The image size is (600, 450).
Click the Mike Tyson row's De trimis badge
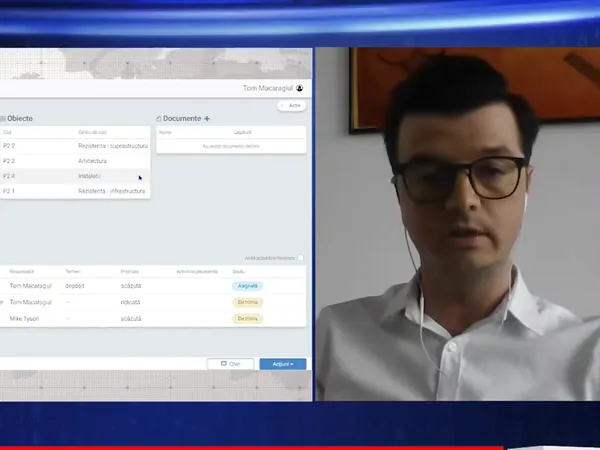tap(247, 318)
